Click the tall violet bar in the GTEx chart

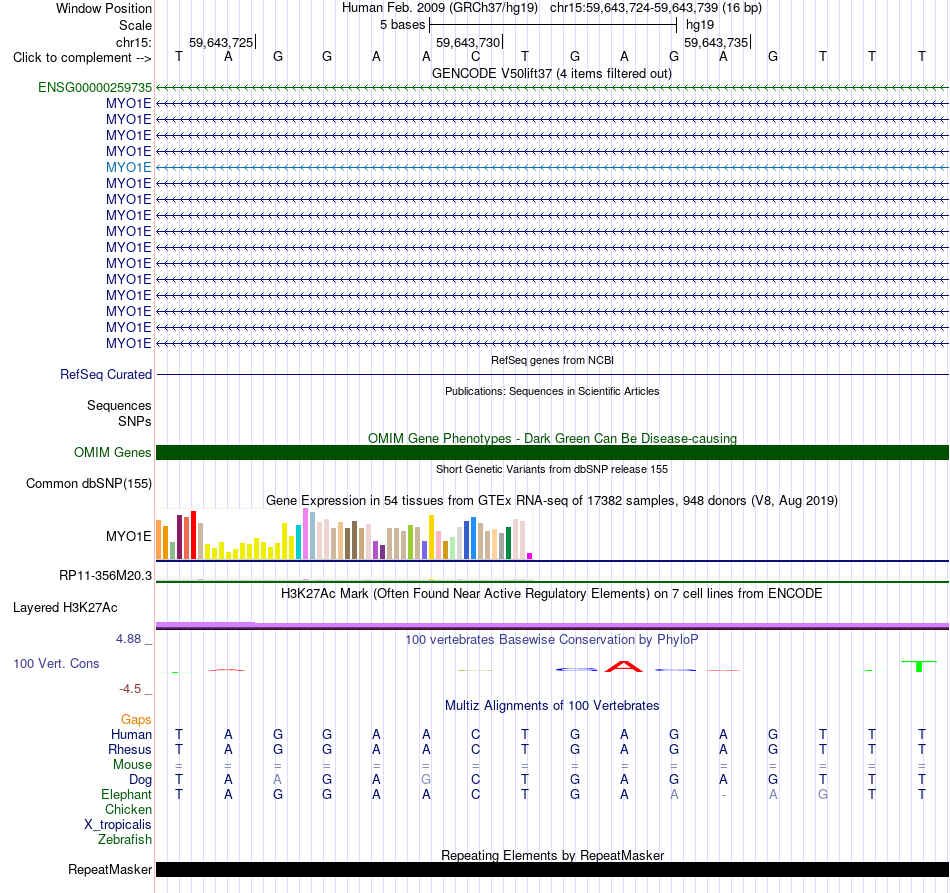[x=305, y=534]
